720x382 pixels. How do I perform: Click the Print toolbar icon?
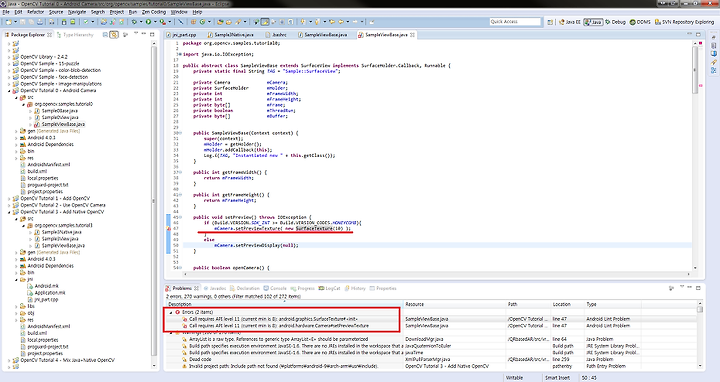[40, 22]
